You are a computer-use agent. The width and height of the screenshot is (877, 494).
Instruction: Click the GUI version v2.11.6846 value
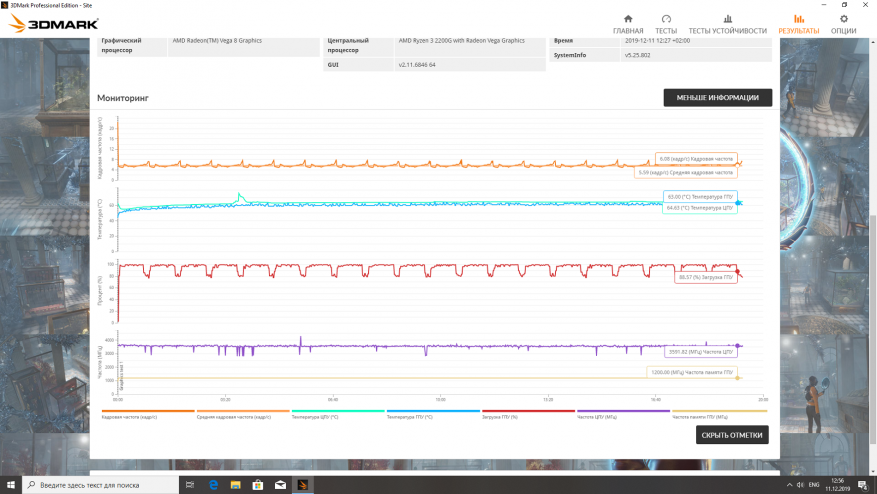417,65
